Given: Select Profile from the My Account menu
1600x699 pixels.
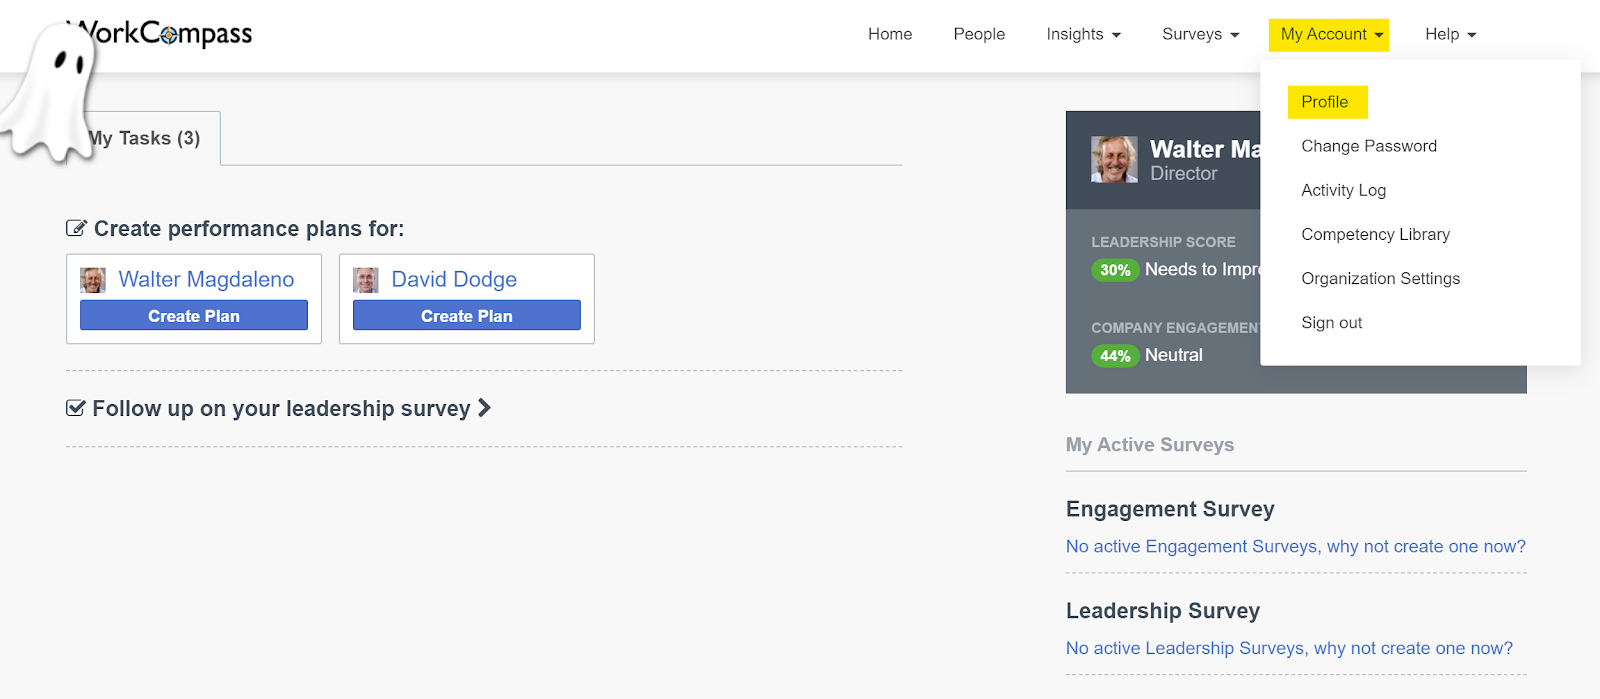Looking at the screenshot, I should [1325, 102].
